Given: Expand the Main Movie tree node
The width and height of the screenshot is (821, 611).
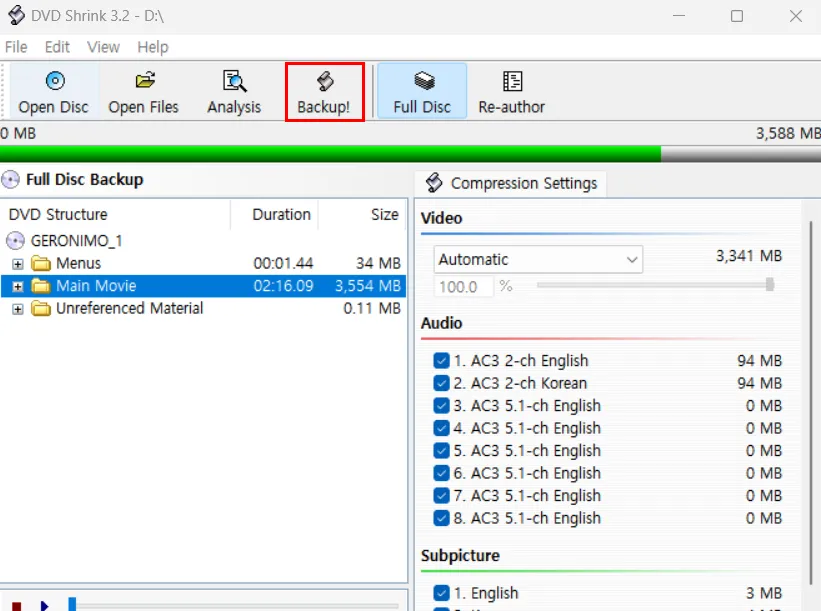Looking at the screenshot, I should pyautogui.click(x=18, y=286).
